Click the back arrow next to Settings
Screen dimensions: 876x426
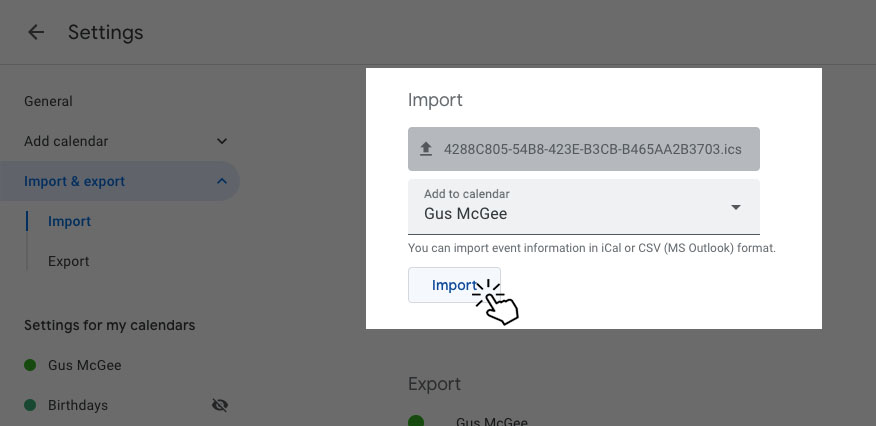tap(36, 33)
